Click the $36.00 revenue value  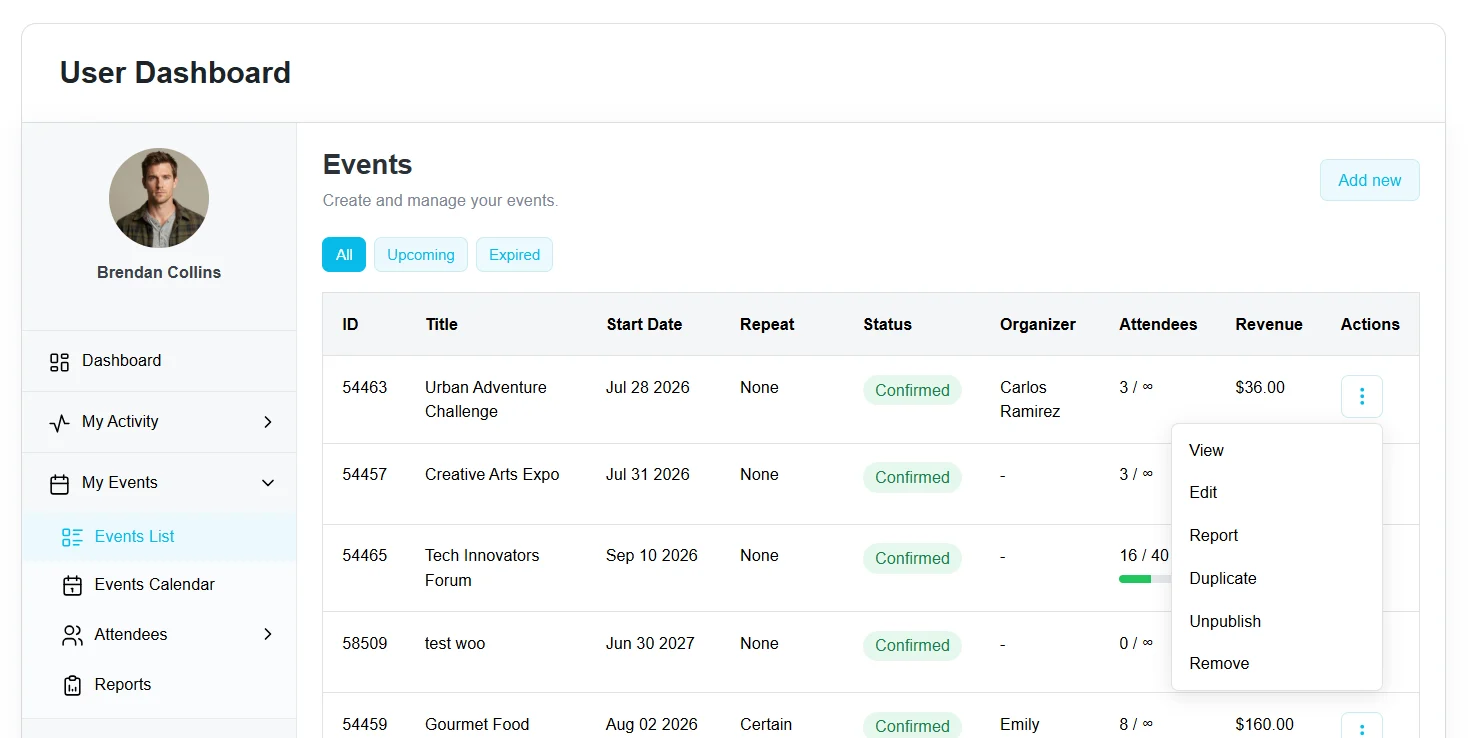(1260, 387)
